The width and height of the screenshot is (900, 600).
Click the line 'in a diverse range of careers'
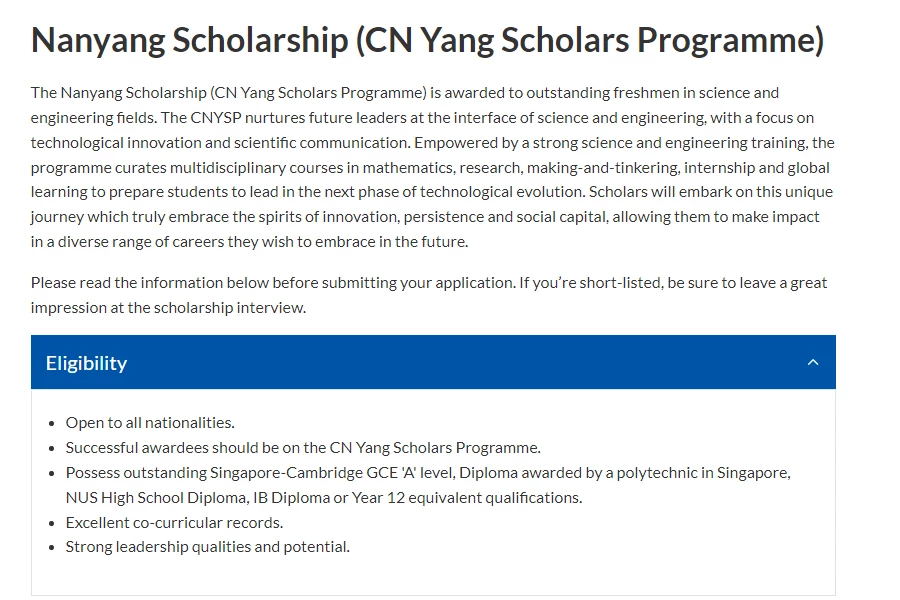250,242
